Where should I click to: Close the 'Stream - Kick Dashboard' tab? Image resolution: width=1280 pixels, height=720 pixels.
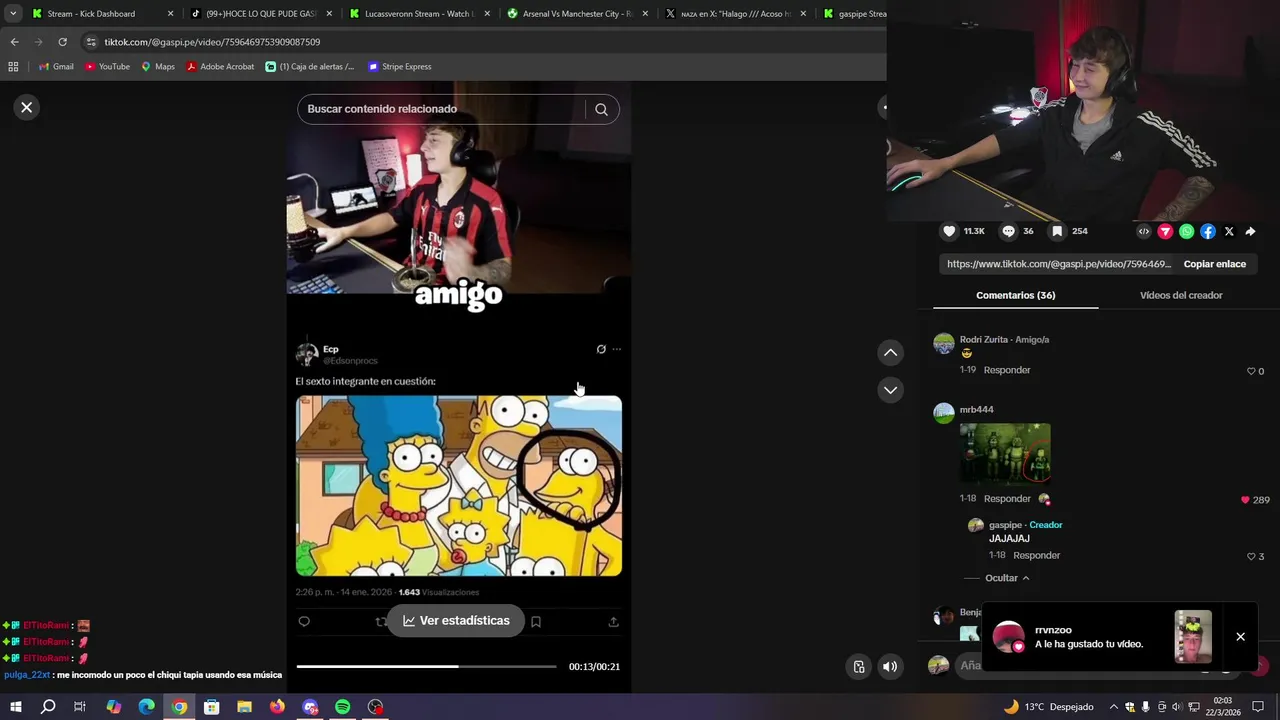tap(170, 14)
